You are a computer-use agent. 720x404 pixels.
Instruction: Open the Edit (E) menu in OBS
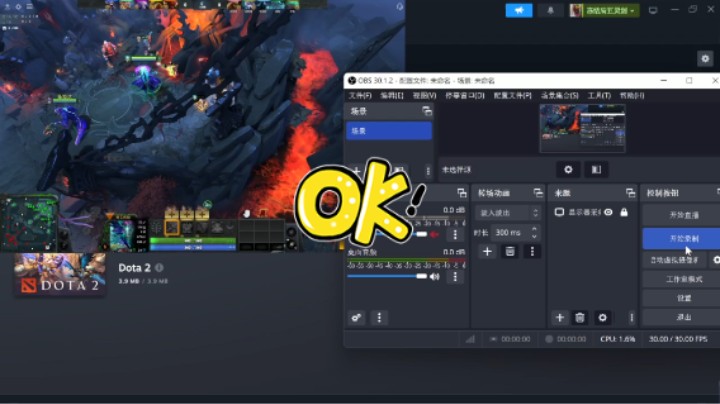pyautogui.click(x=392, y=95)
